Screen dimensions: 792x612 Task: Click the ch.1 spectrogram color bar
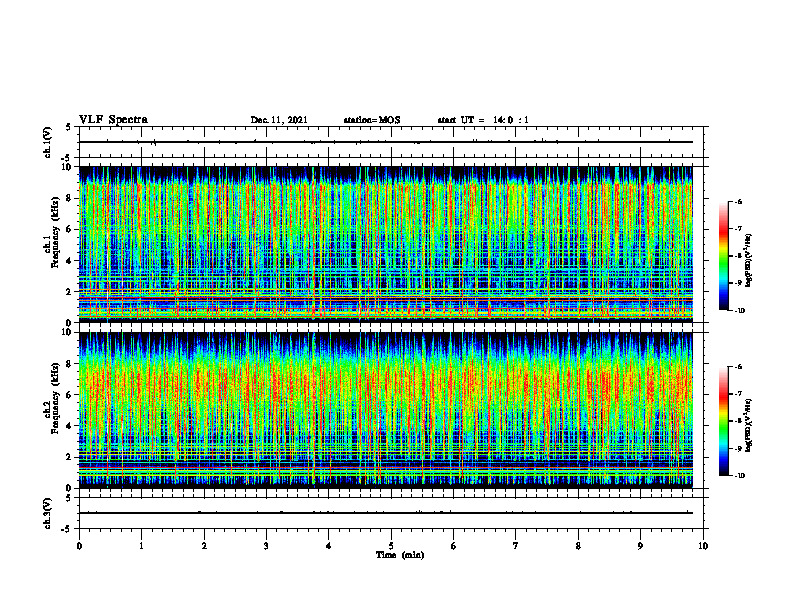pyautogui.click(x=724, y=256)
